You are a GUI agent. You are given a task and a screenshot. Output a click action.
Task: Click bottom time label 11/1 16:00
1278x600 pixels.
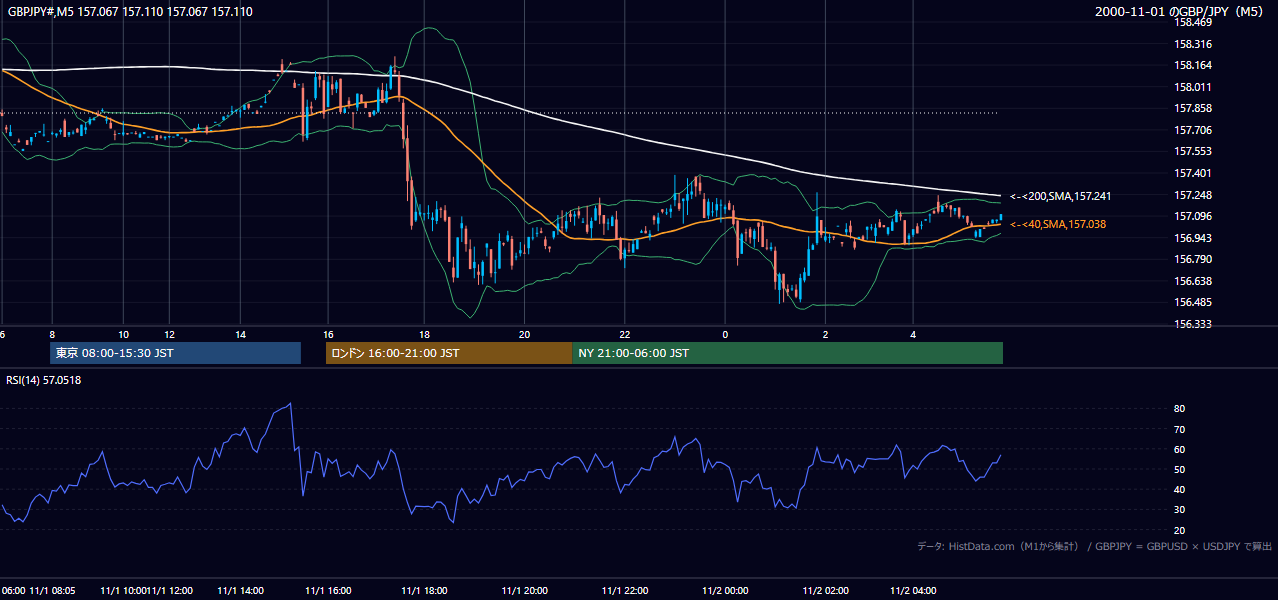point(326,591)
